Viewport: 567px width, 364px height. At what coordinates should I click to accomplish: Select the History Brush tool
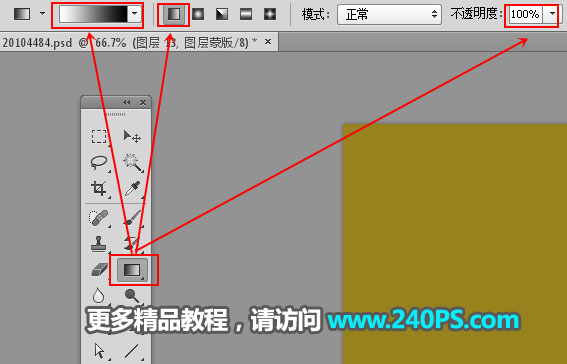132,244
